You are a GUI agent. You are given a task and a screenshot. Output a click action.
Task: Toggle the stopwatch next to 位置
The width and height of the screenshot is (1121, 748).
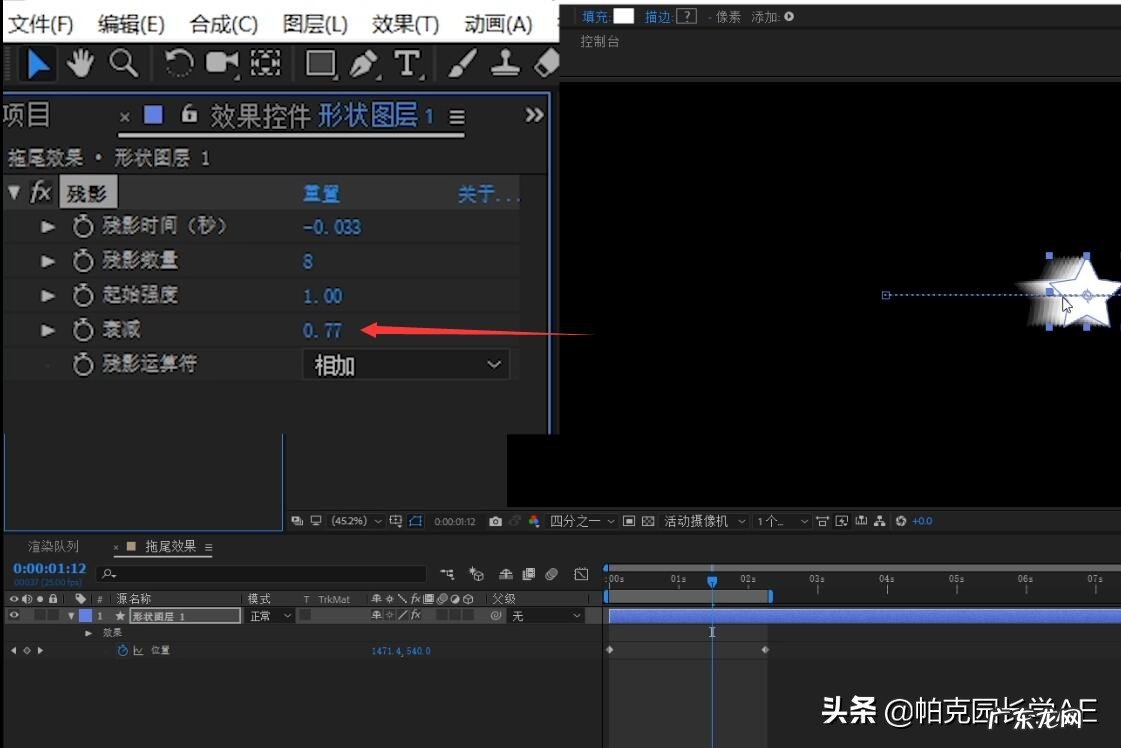tap(122, 650)
